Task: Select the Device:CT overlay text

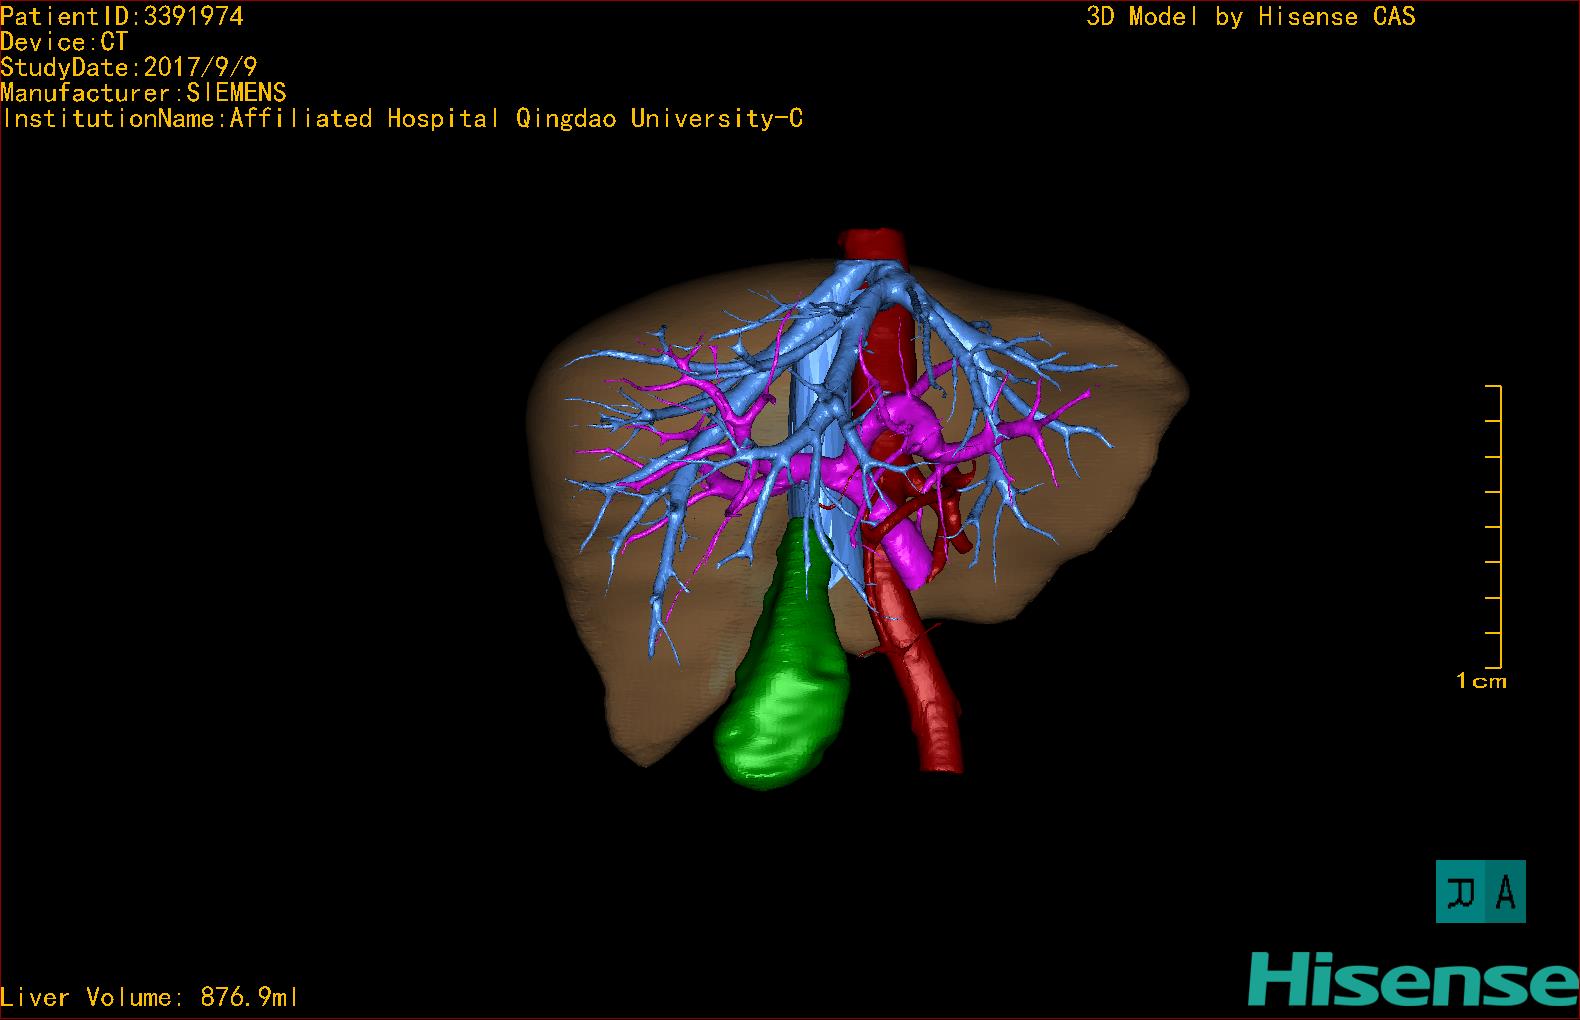Action: 64,42
